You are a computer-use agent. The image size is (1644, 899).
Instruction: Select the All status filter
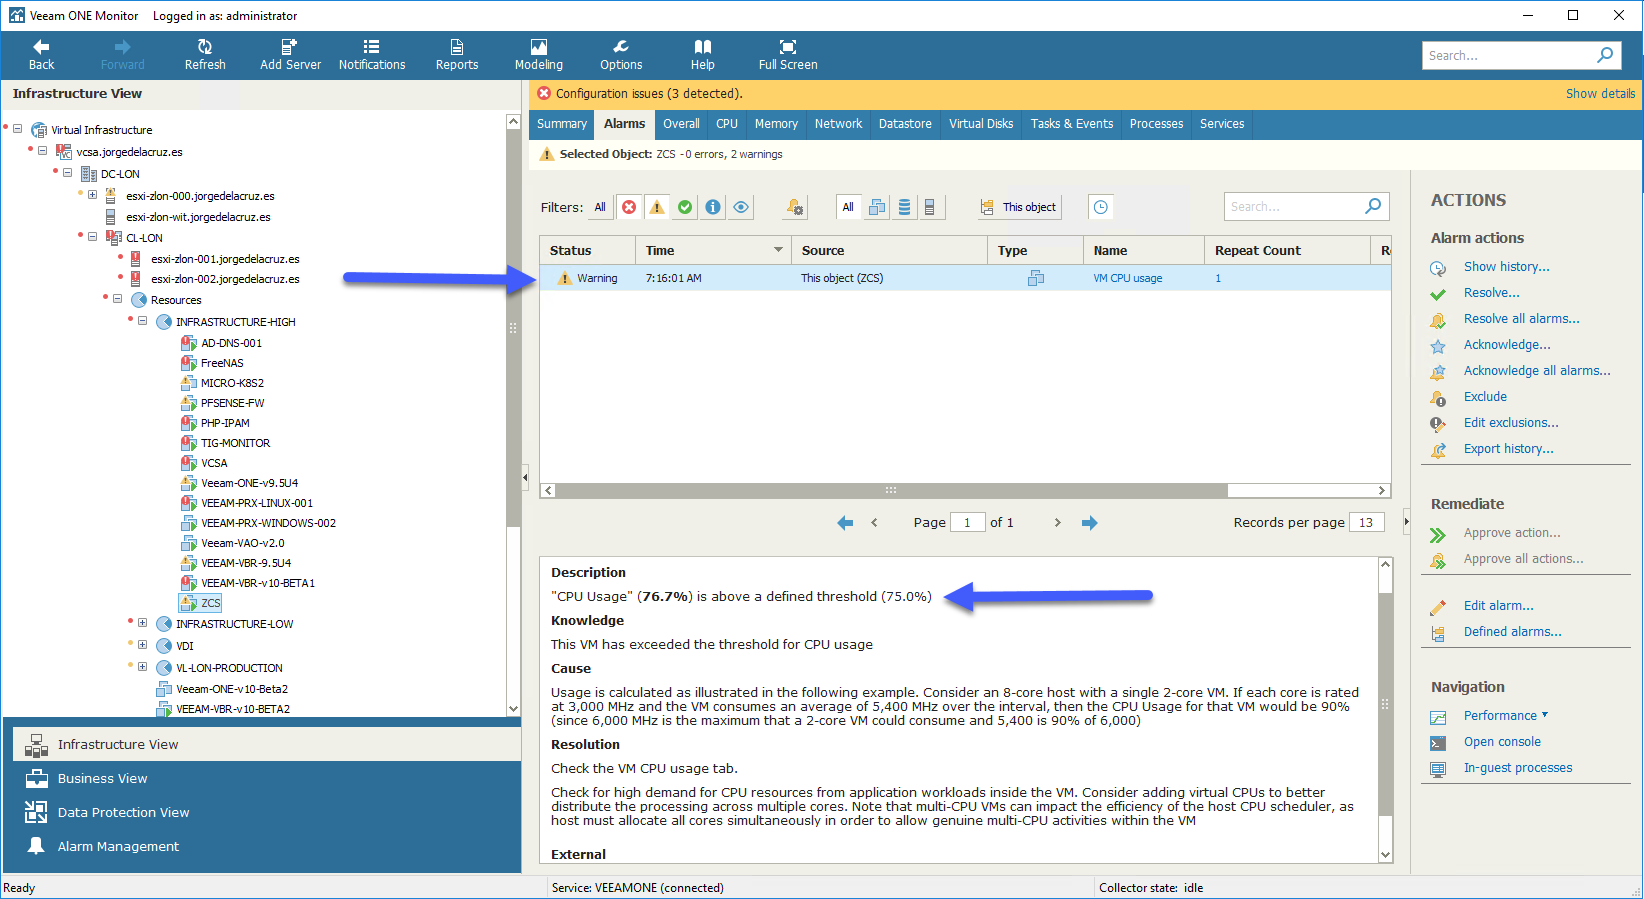[x=600, y=207]
